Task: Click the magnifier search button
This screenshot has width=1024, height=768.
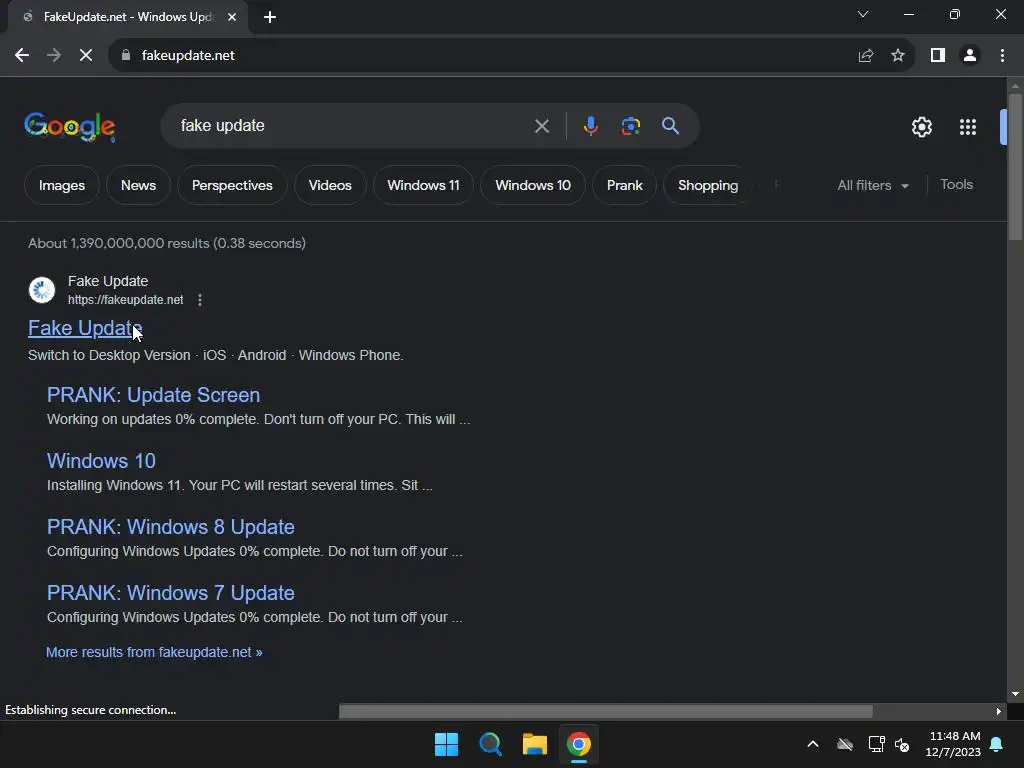Action: pos(670,126)
